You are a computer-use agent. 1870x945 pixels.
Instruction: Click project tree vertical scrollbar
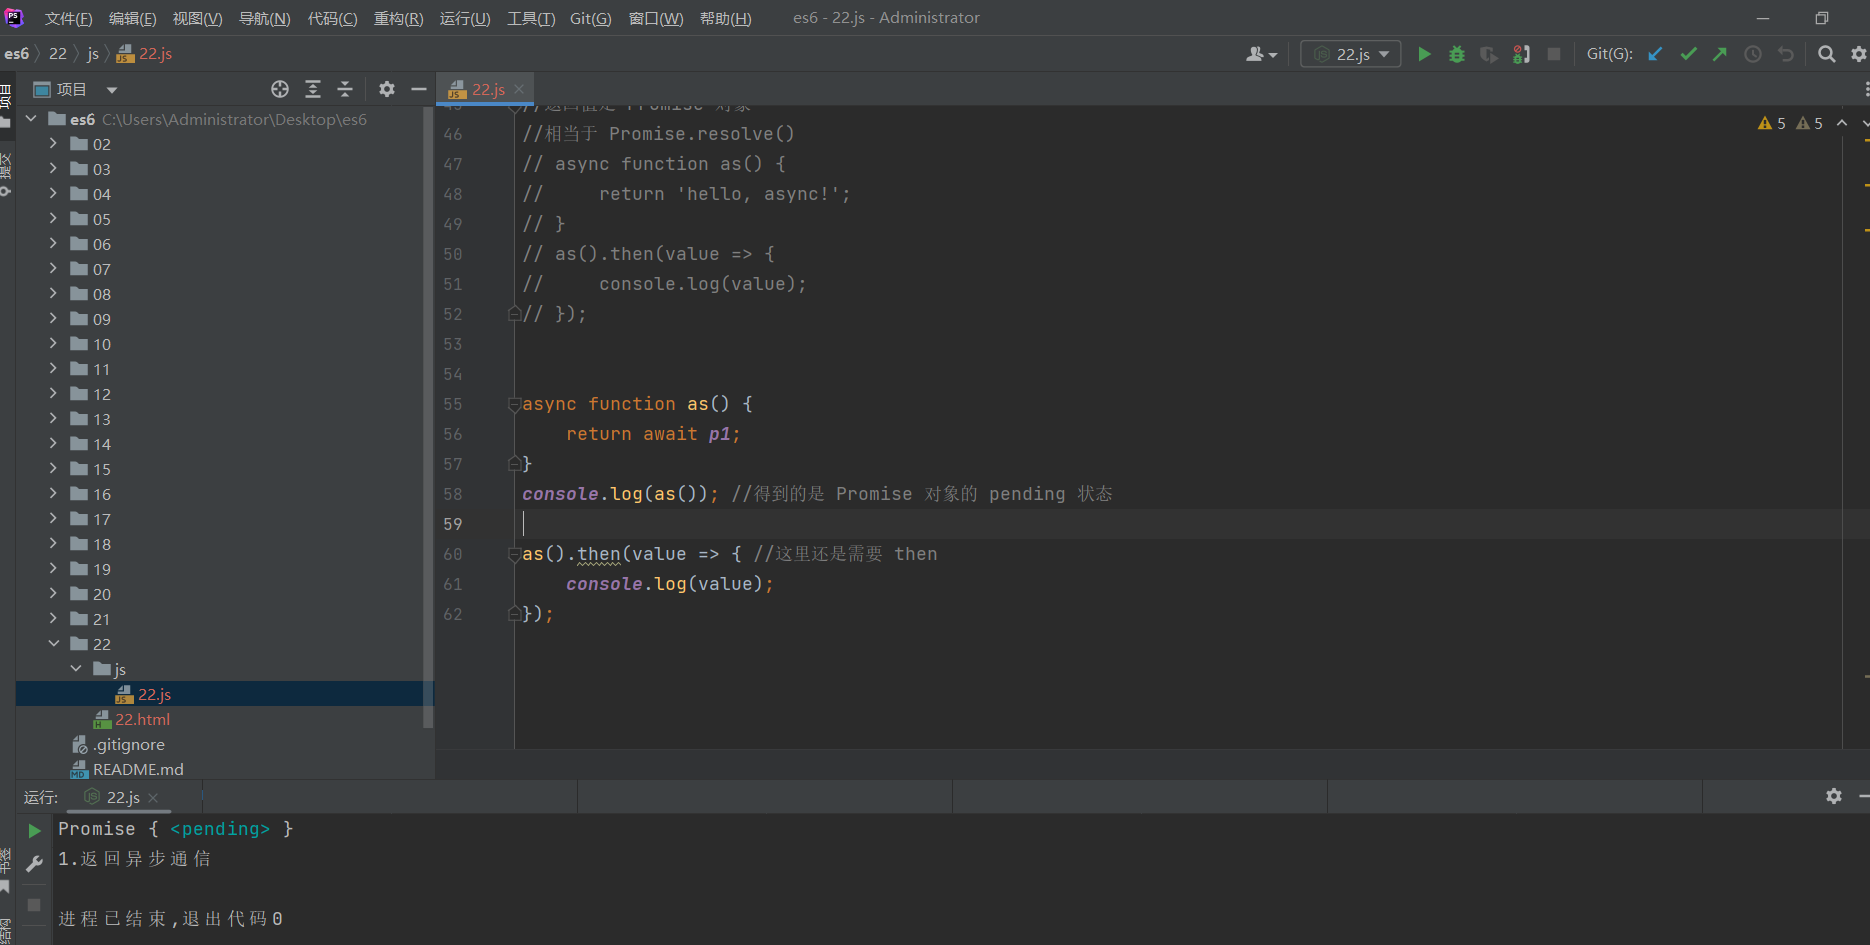pos(429,417)
